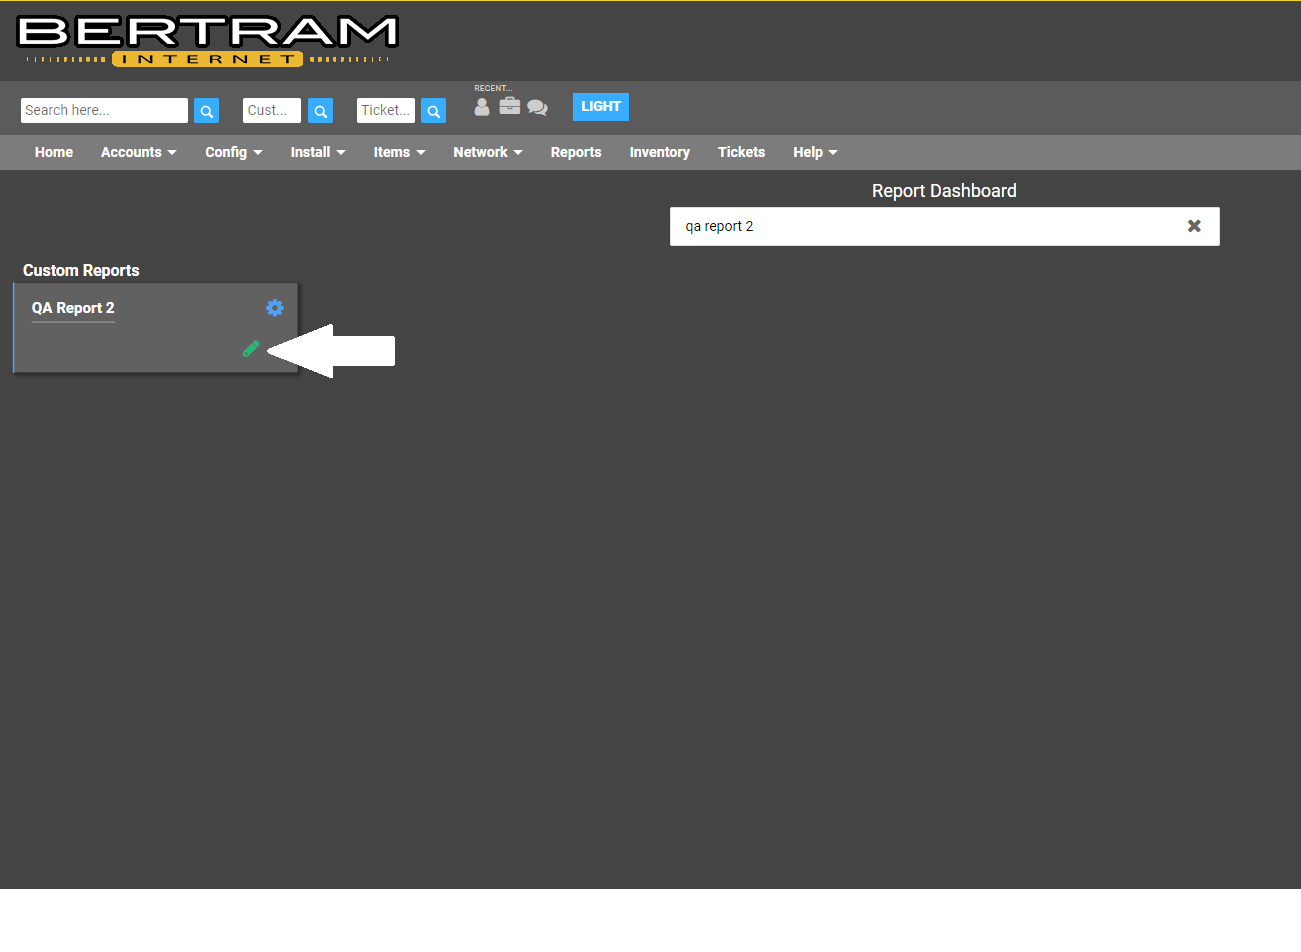Image resolution: width=1301 pixels, height=952 pixels.
Task: Open recent customers person icon
Action: (482, 107)
